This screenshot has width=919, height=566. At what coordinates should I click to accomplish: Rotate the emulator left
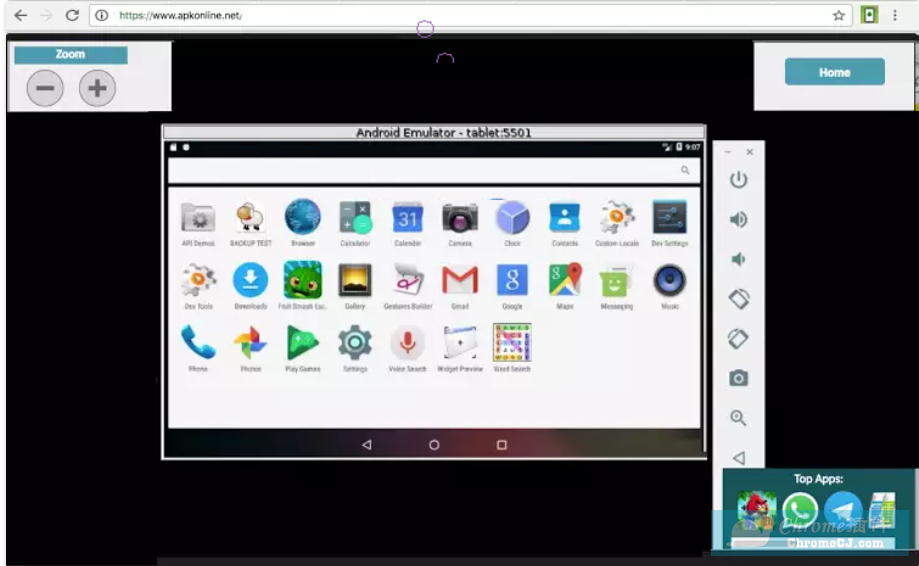point(738,299)
